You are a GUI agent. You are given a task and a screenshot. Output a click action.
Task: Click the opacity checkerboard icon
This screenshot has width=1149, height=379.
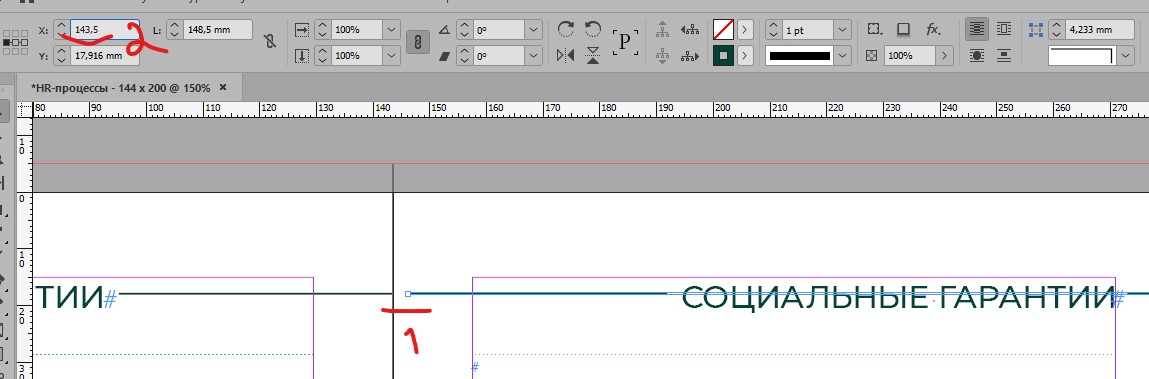[x=871, y=56]
